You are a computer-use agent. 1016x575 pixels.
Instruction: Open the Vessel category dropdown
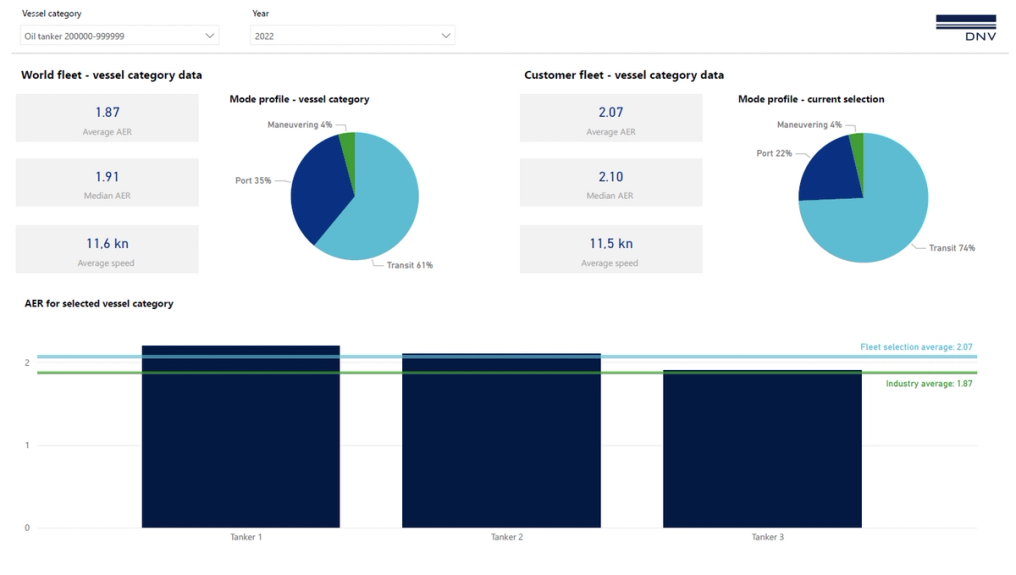click(x=119, y=36)
